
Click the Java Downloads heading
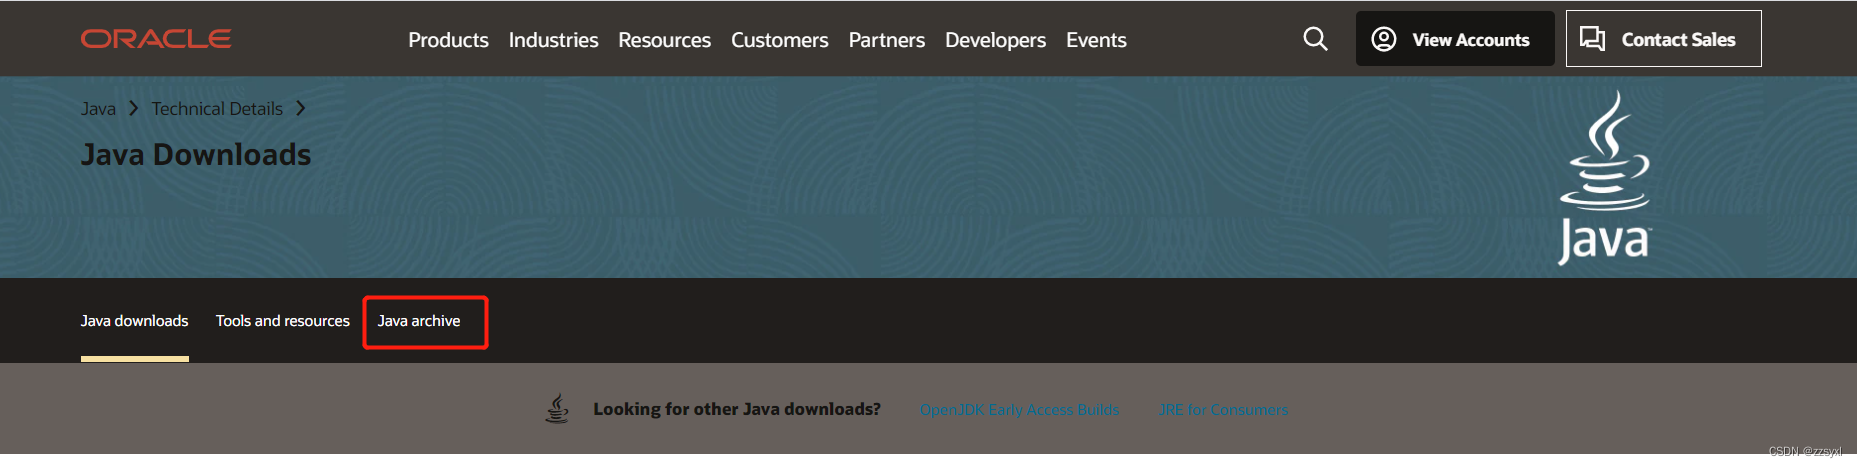(x=196, y=155)
